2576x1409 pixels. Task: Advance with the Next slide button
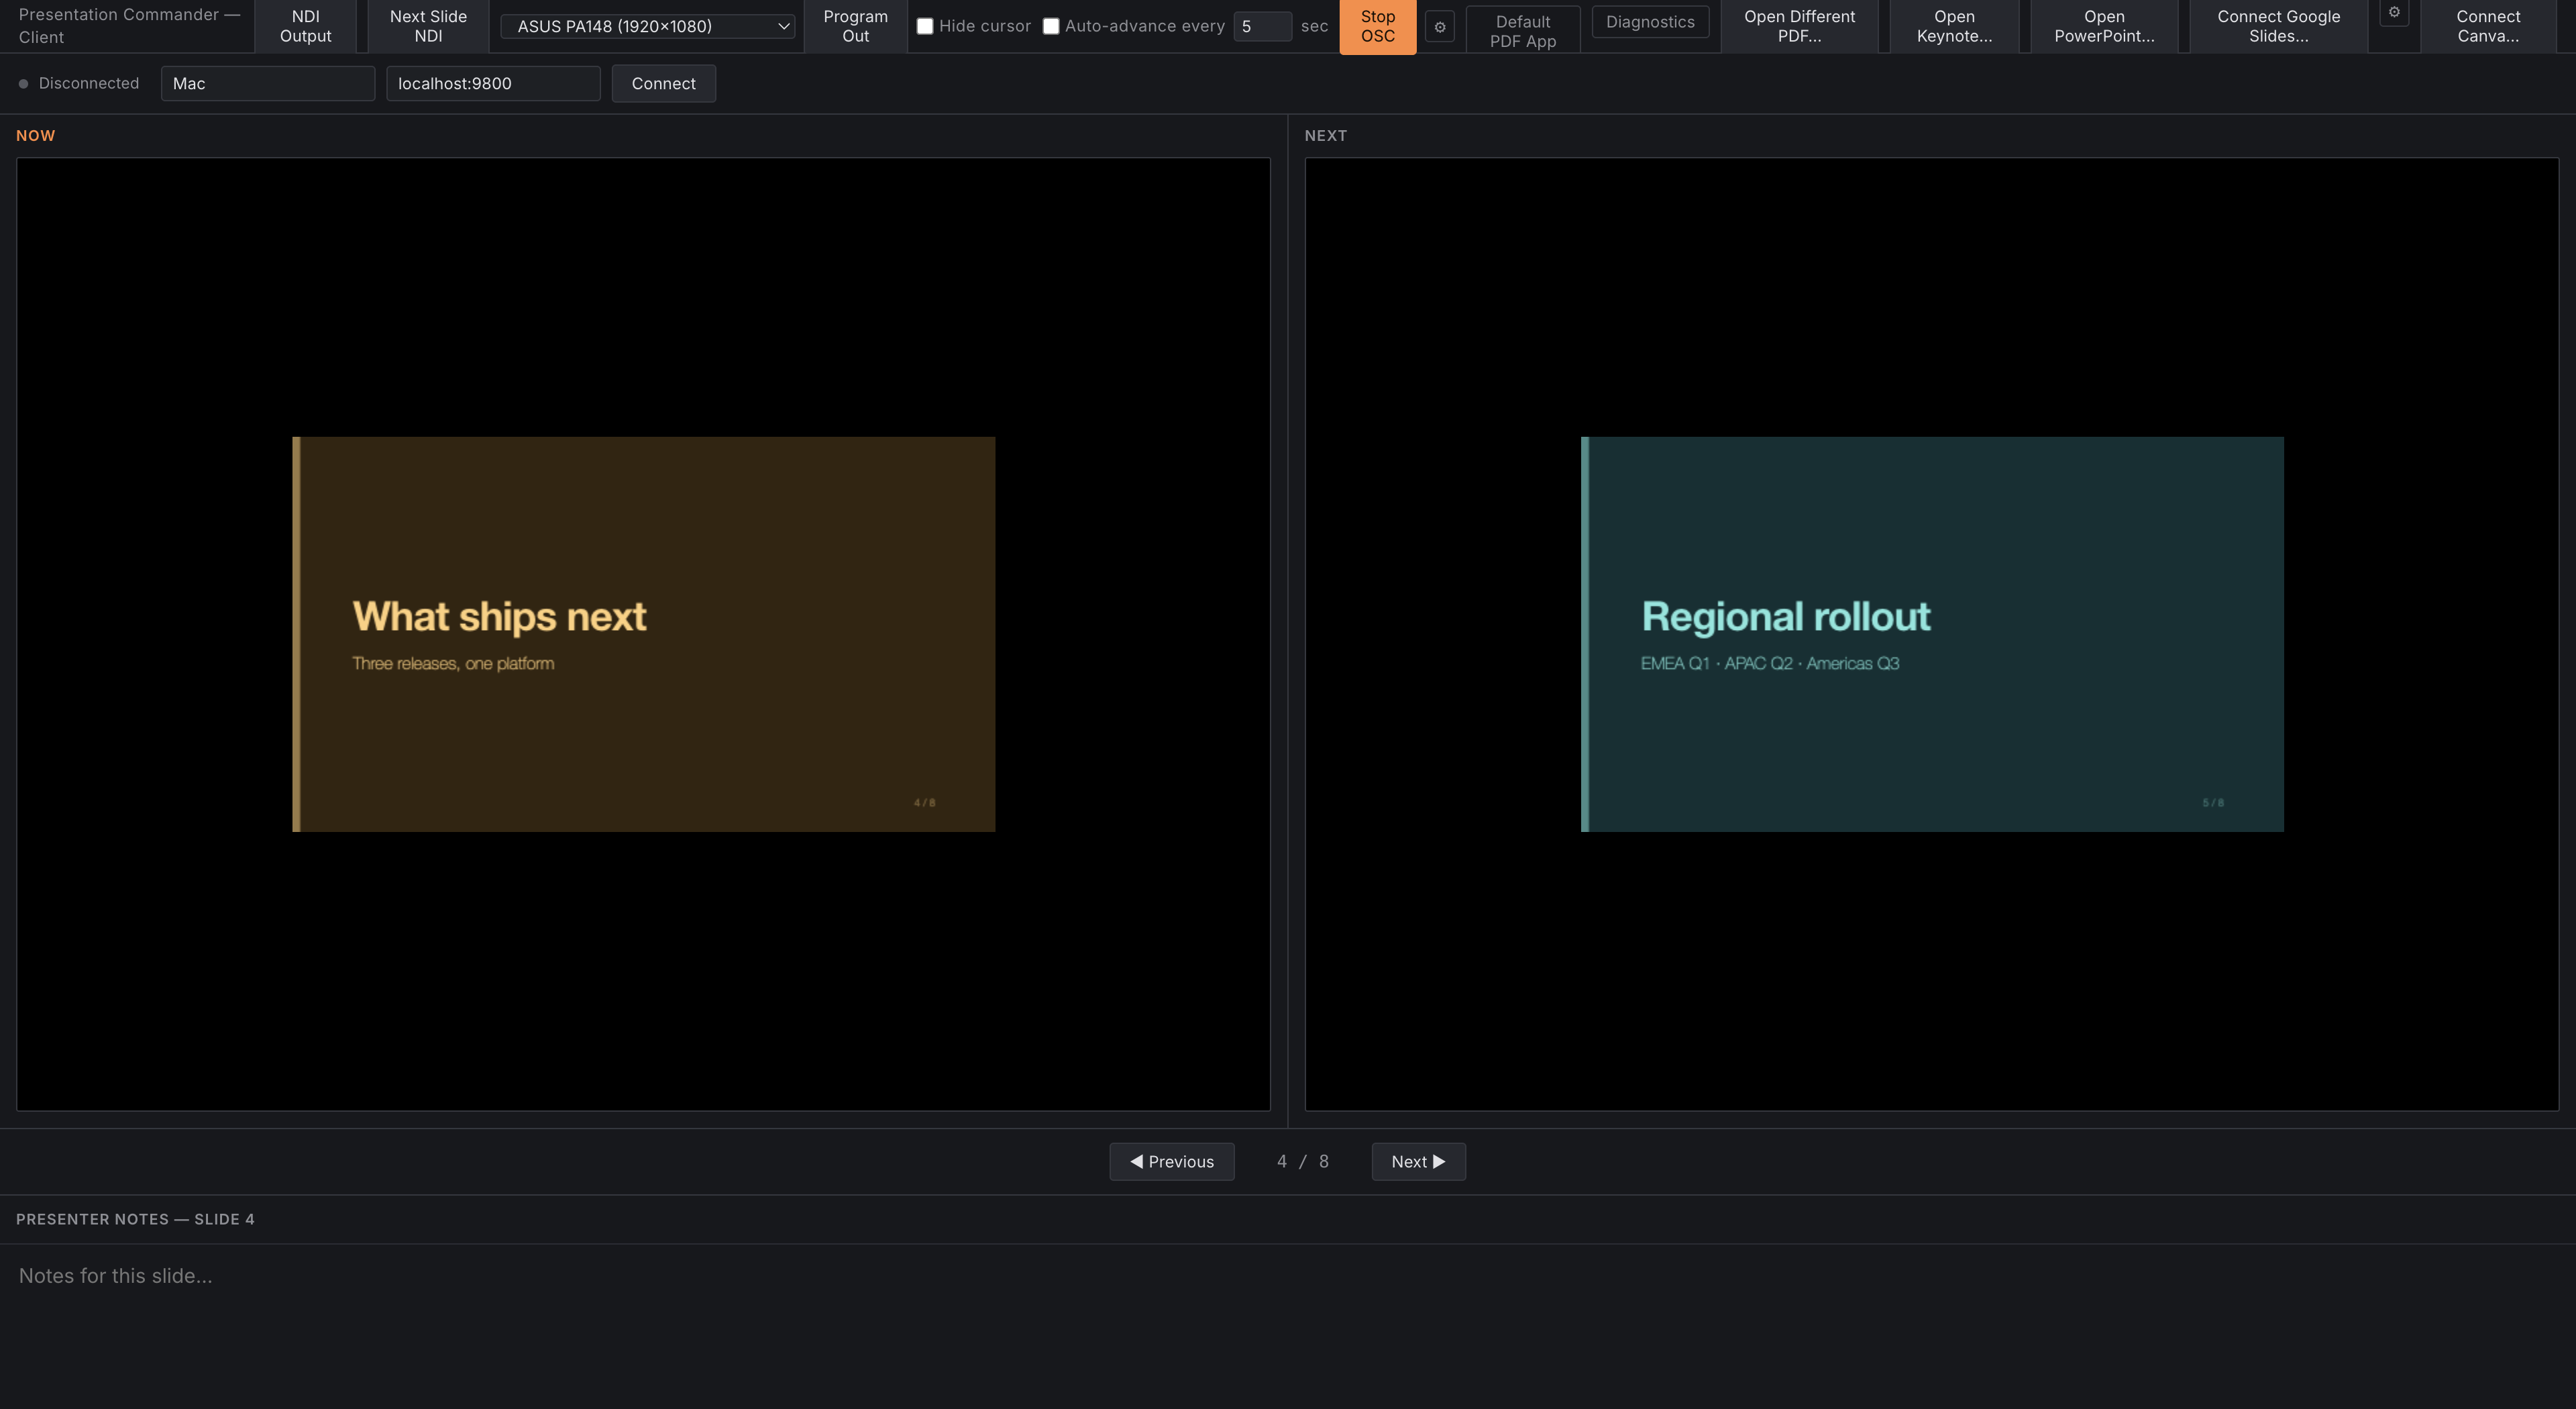1418,1161
